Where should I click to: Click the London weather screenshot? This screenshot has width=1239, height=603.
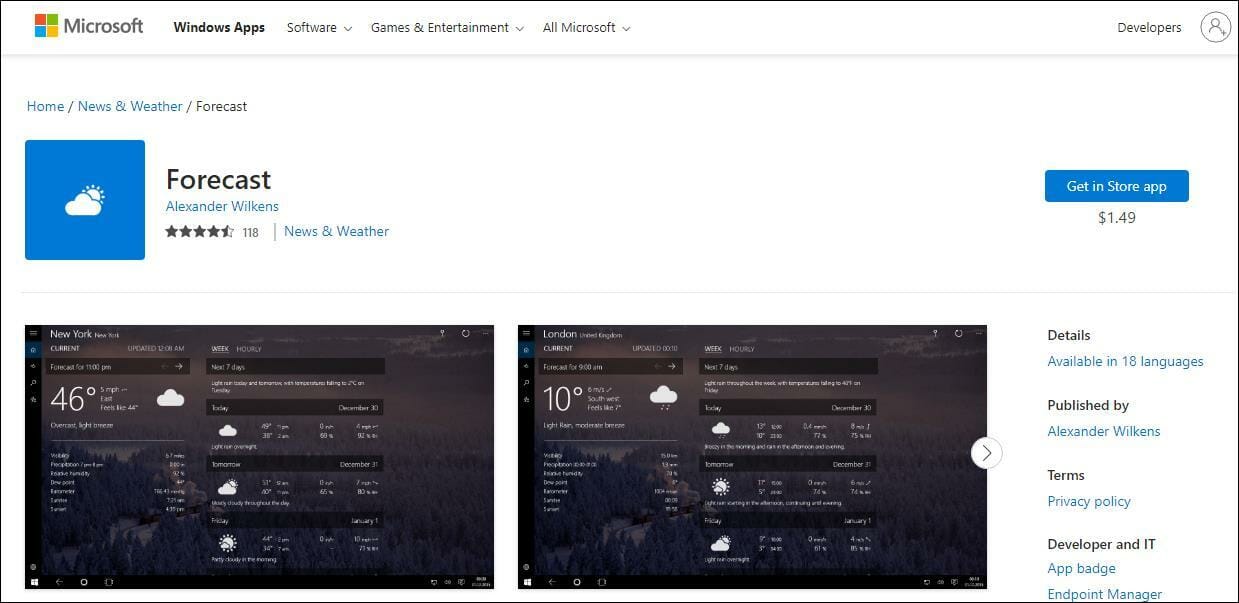[752, 455]
